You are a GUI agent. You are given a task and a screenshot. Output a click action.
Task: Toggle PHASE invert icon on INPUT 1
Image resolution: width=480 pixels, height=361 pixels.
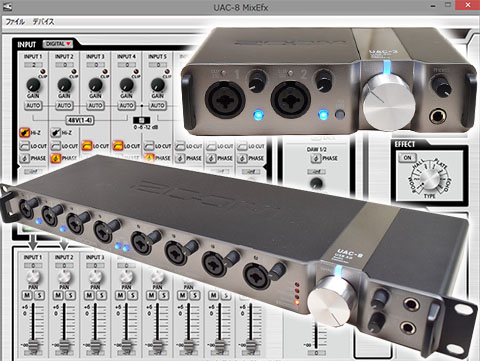point(24,158)
